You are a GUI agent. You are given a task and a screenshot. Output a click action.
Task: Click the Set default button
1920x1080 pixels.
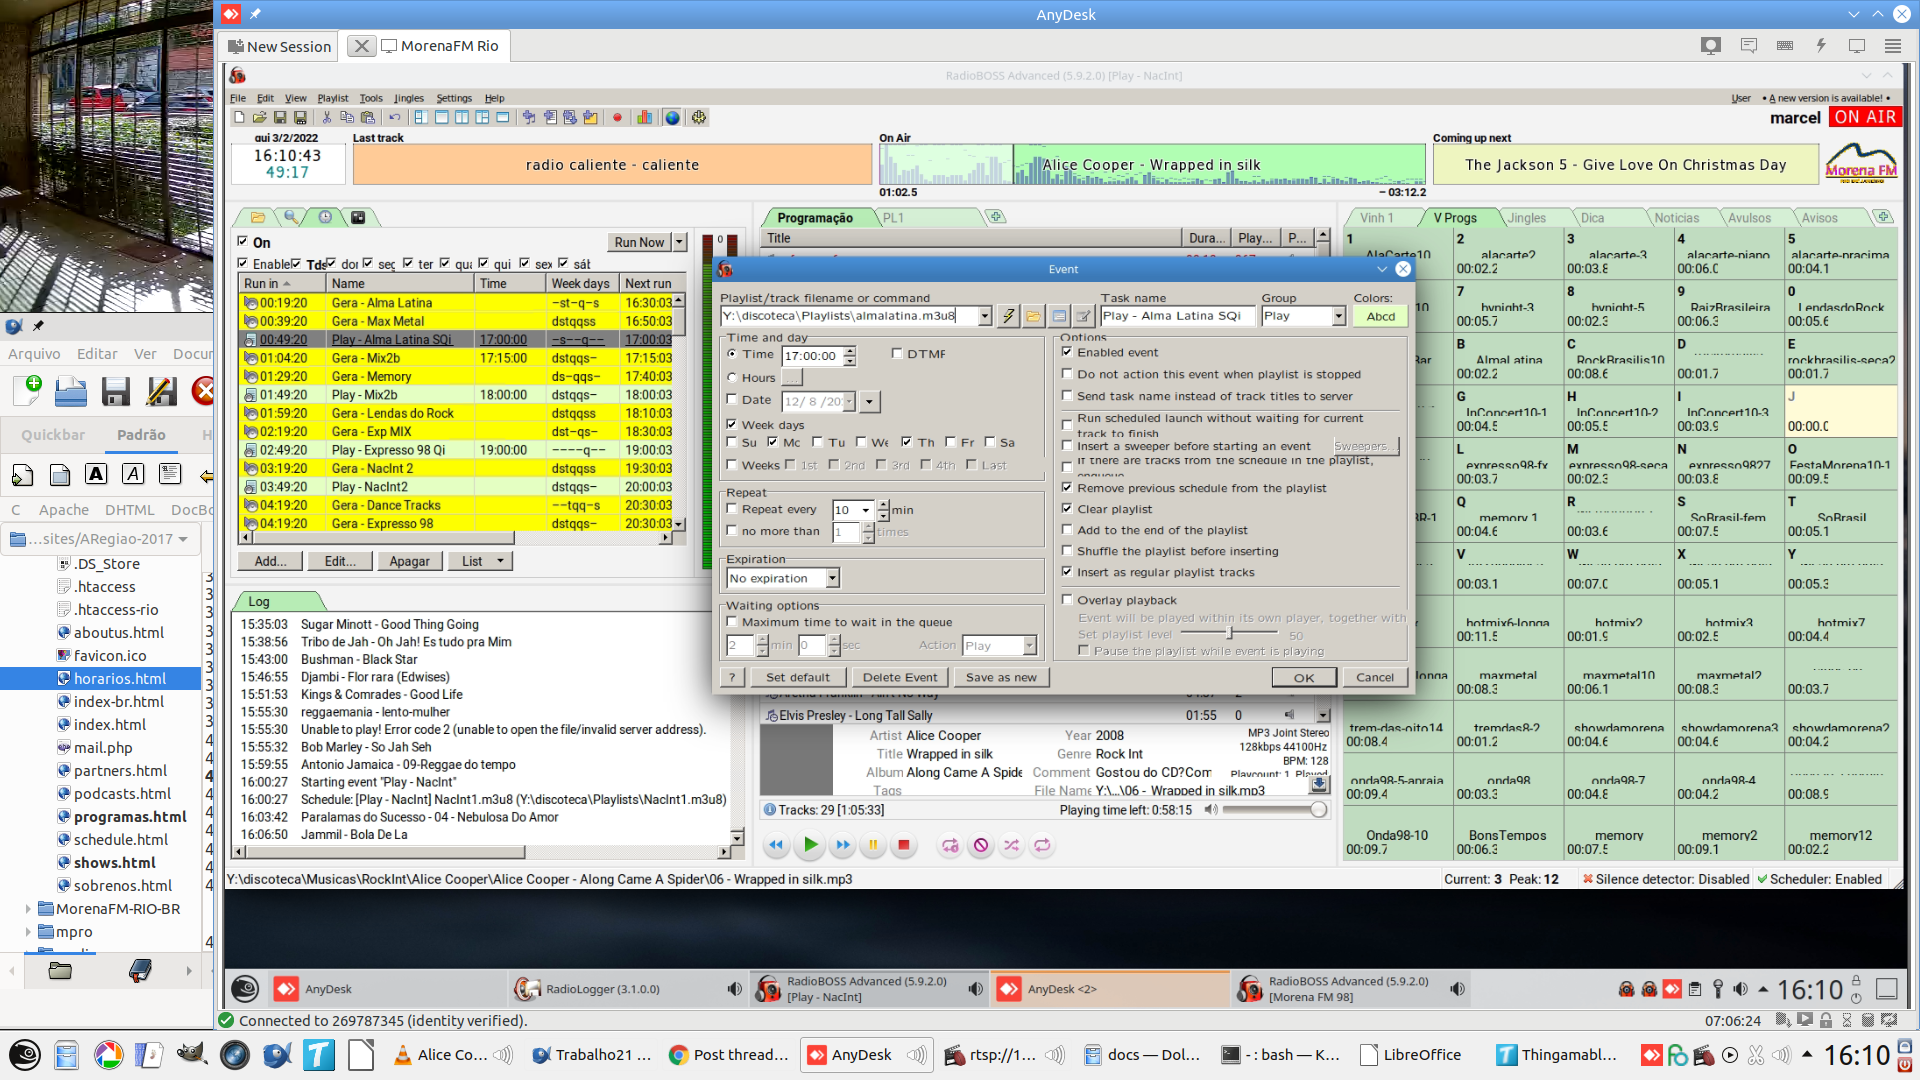(x=798, y=677)
